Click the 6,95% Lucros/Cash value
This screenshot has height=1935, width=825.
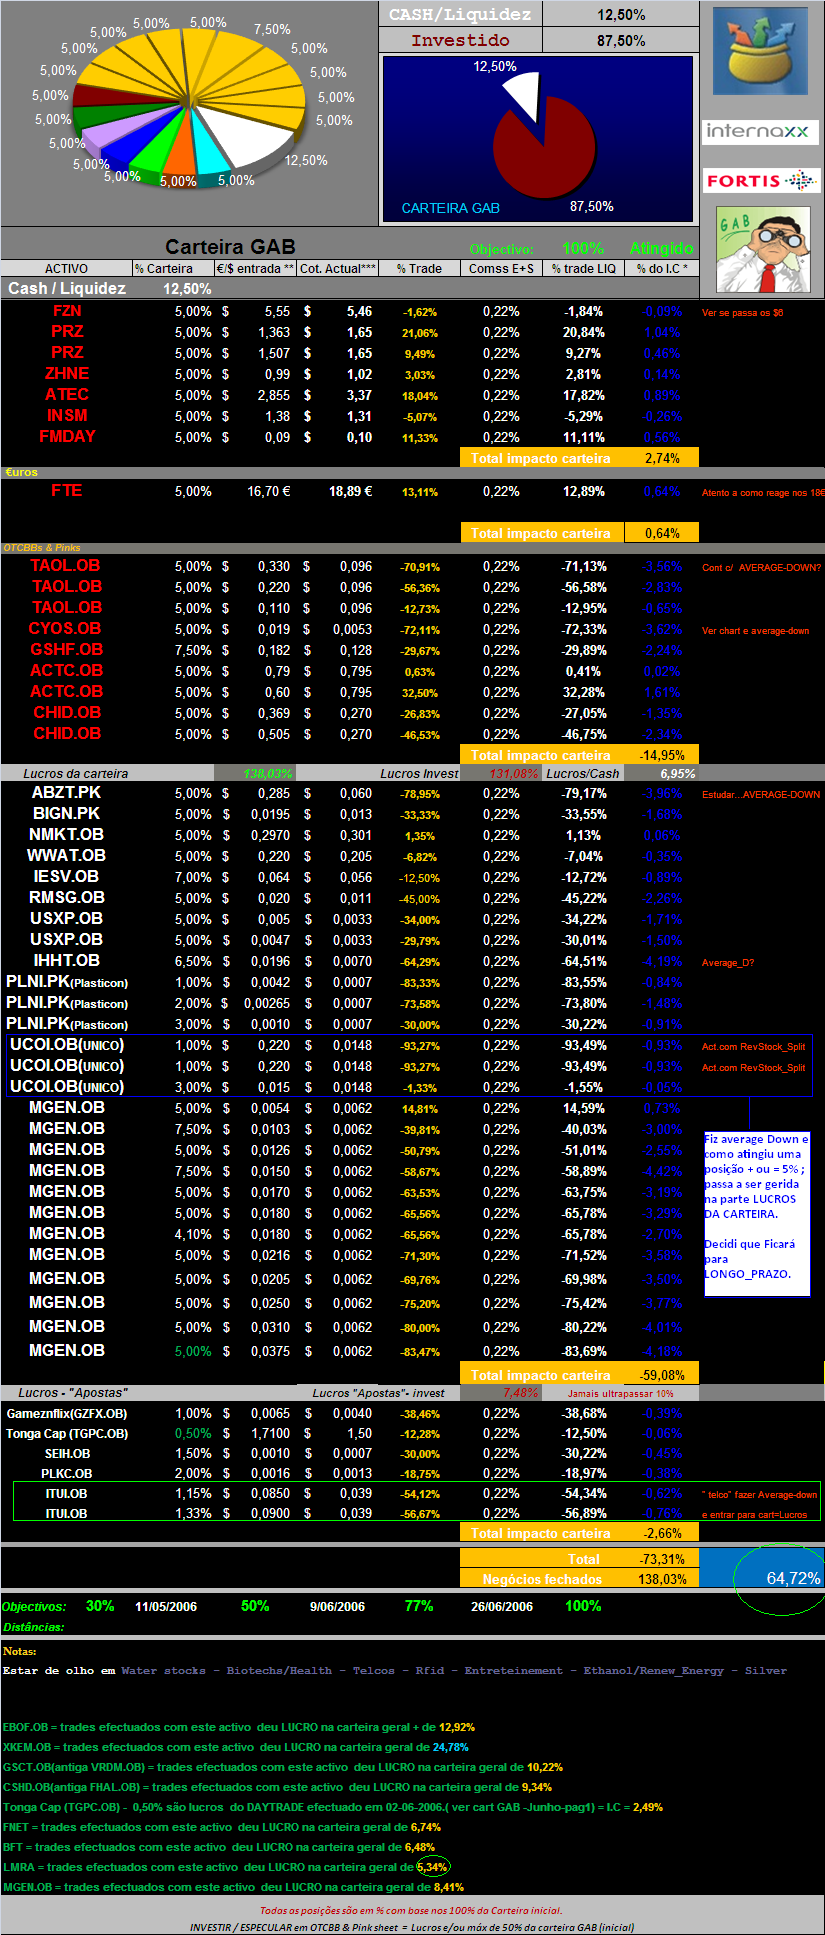tap(677, 773)
